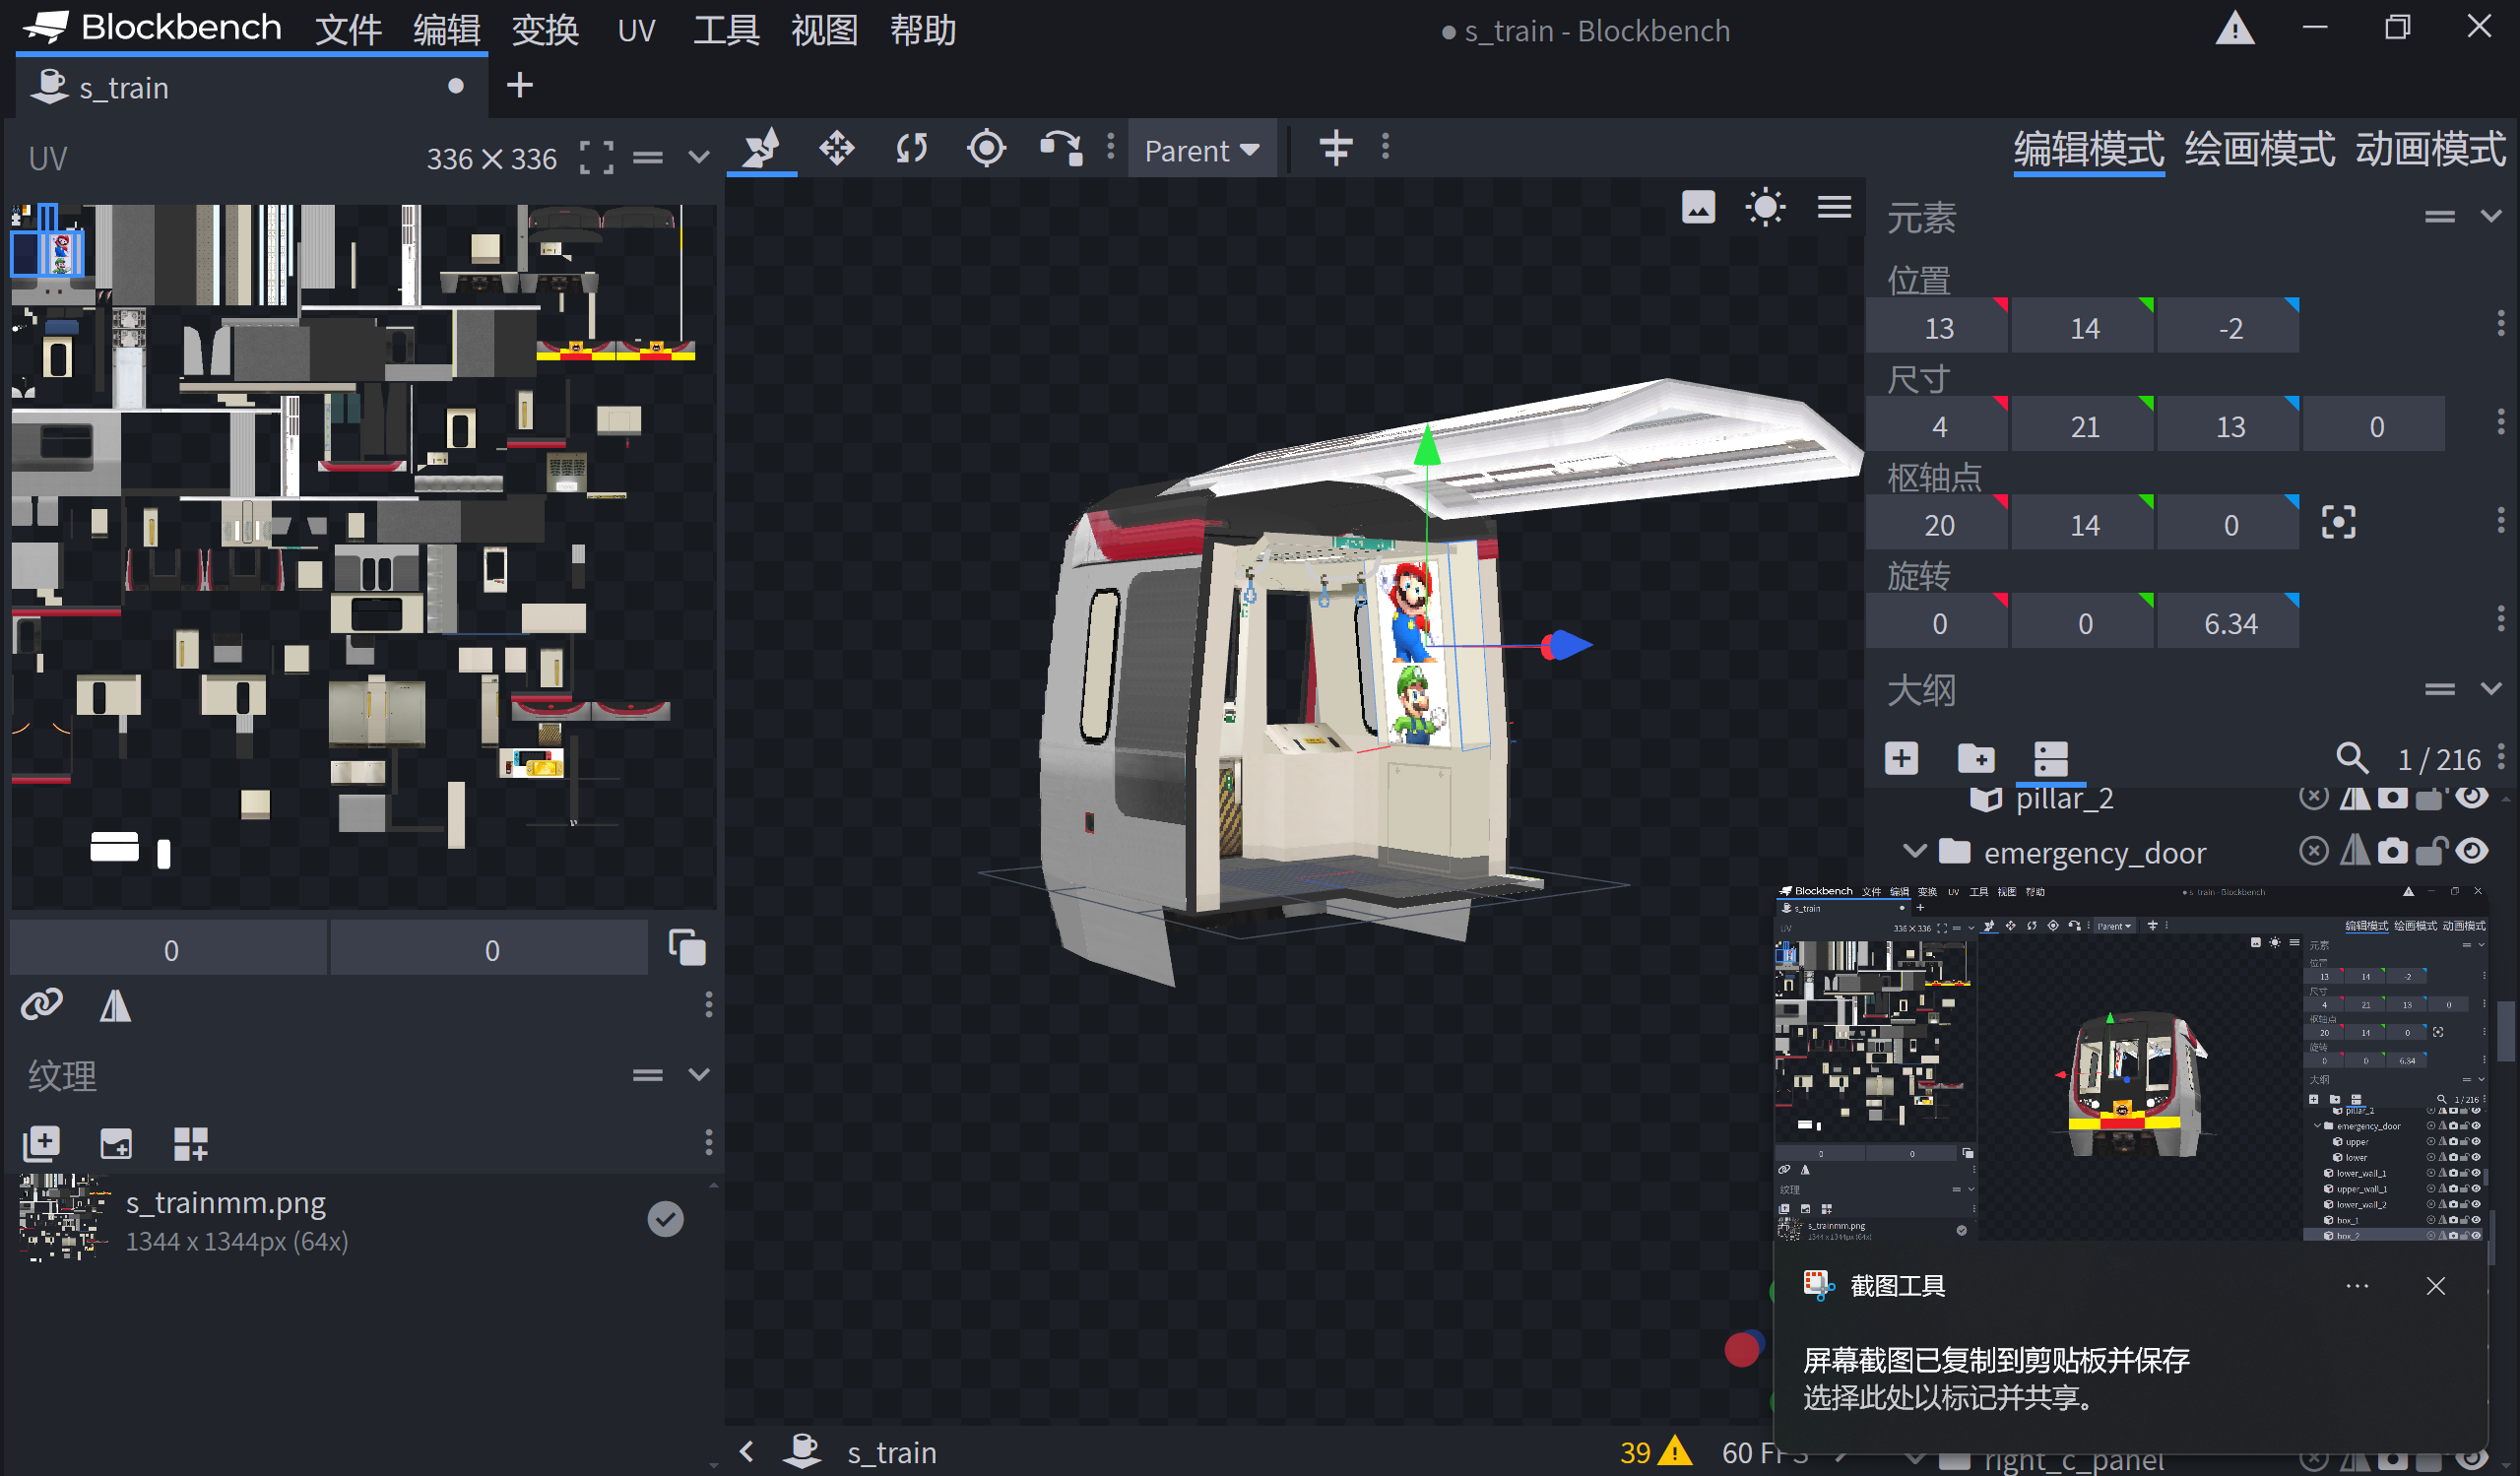Open the 文件 menu
This screenshot has height=1476, width=2520.
coord(349,30)
